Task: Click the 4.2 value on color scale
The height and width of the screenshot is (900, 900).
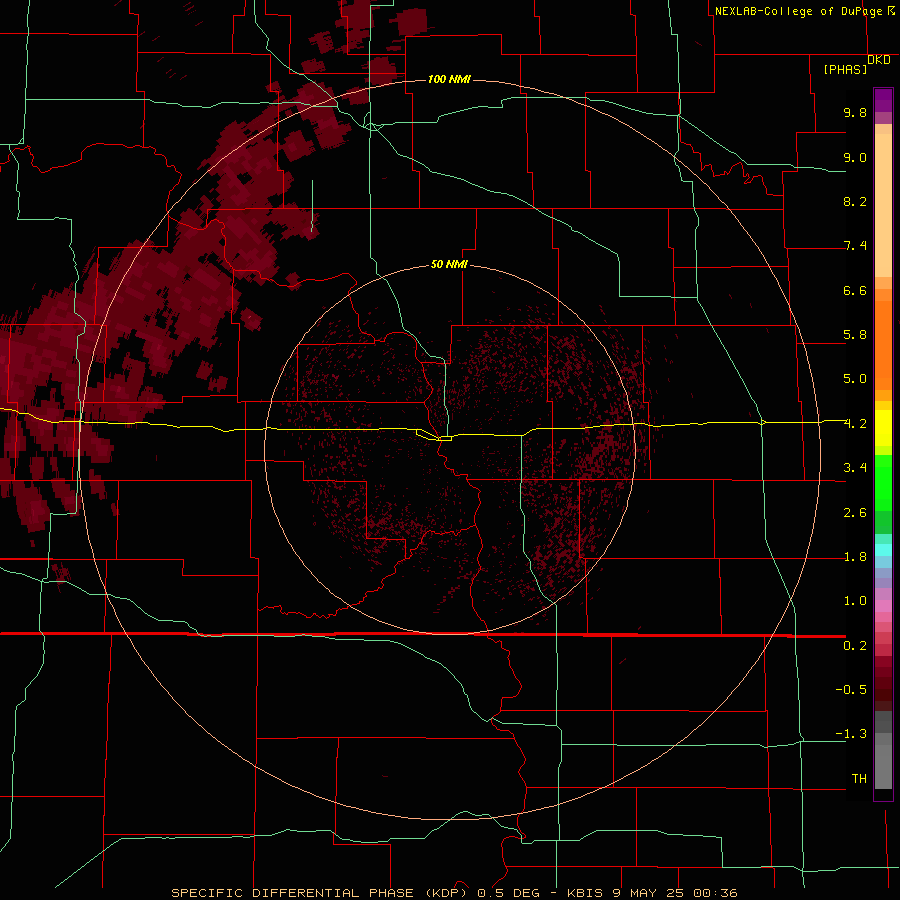Action: point(855,424)
